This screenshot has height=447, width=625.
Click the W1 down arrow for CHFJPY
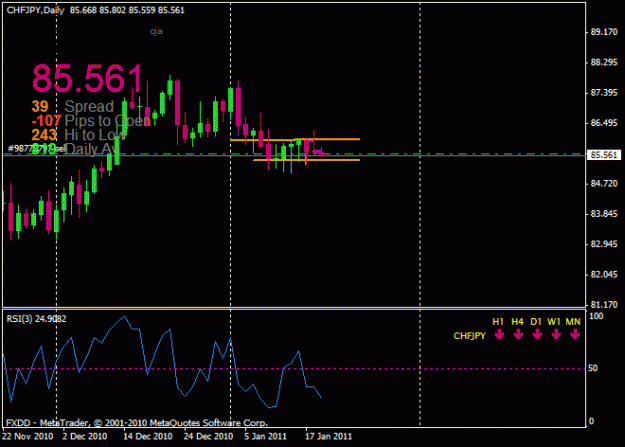(556, 335)
